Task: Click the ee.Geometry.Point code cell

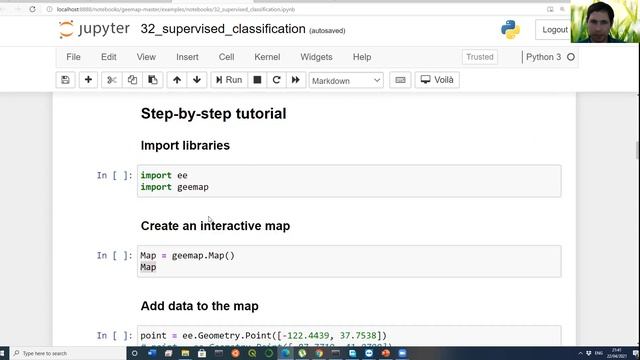Action: pos(349,336)
